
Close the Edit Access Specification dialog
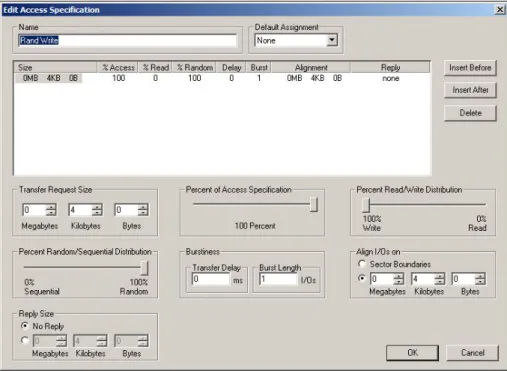[x=500, y=10]
